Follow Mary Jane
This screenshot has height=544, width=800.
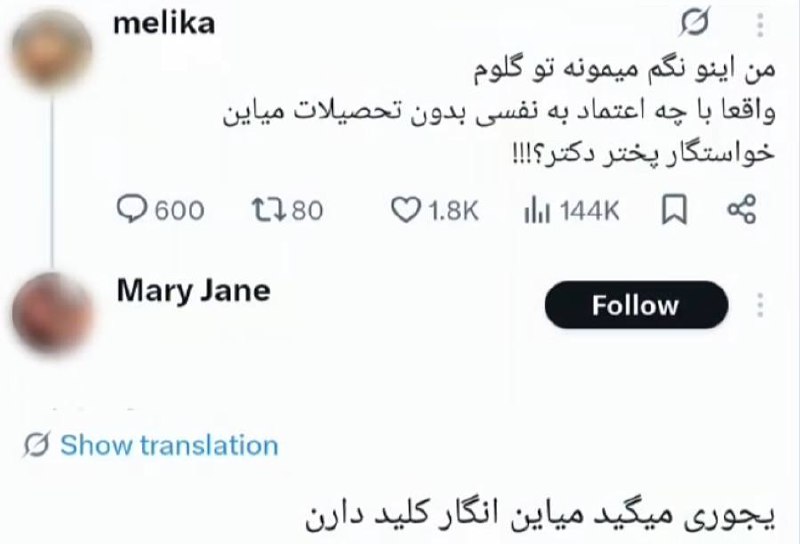pos(635,305)
